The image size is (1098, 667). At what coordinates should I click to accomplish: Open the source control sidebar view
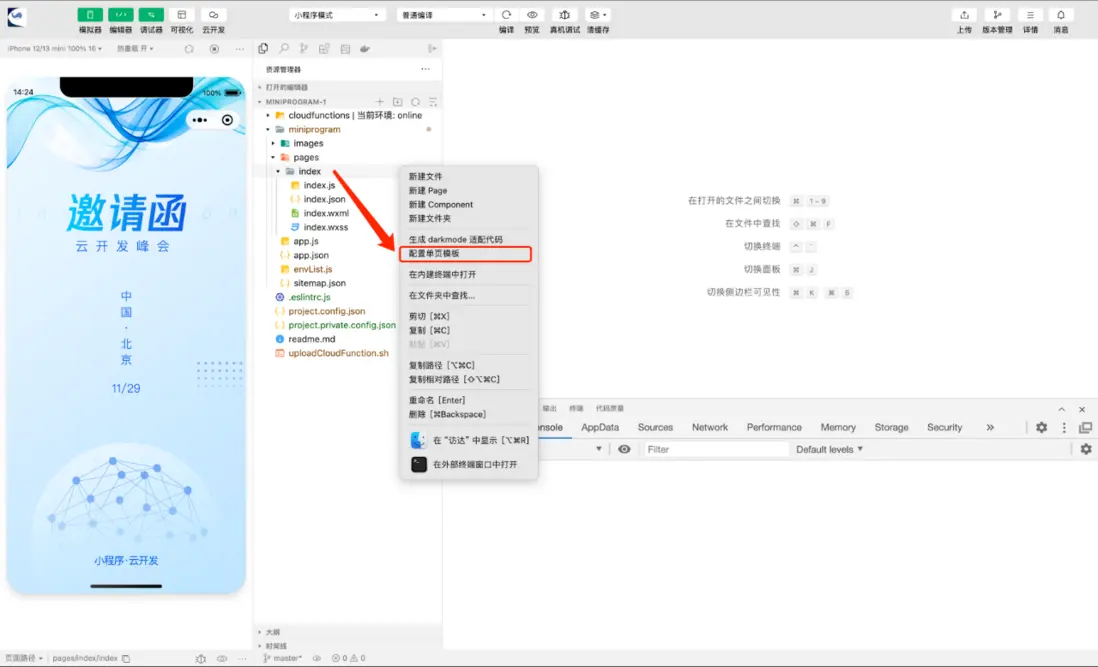pyautogui.click(x=304, y=48)
